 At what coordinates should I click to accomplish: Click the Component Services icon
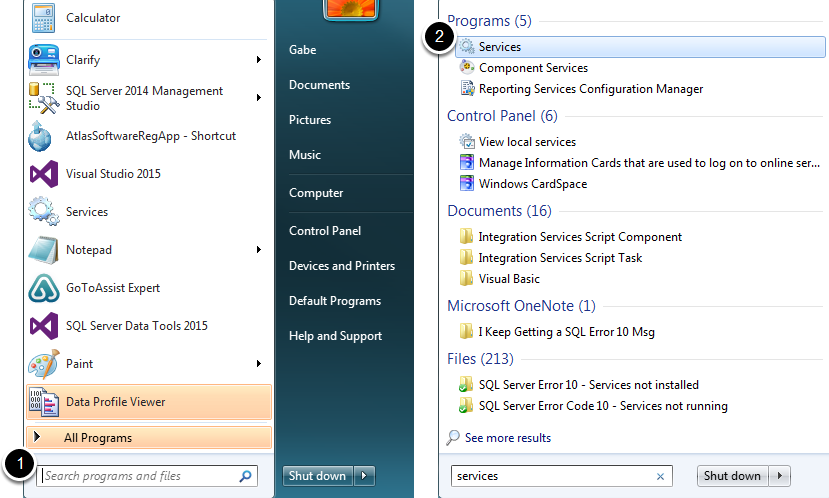pyautogui.click(x=466, y=67)
